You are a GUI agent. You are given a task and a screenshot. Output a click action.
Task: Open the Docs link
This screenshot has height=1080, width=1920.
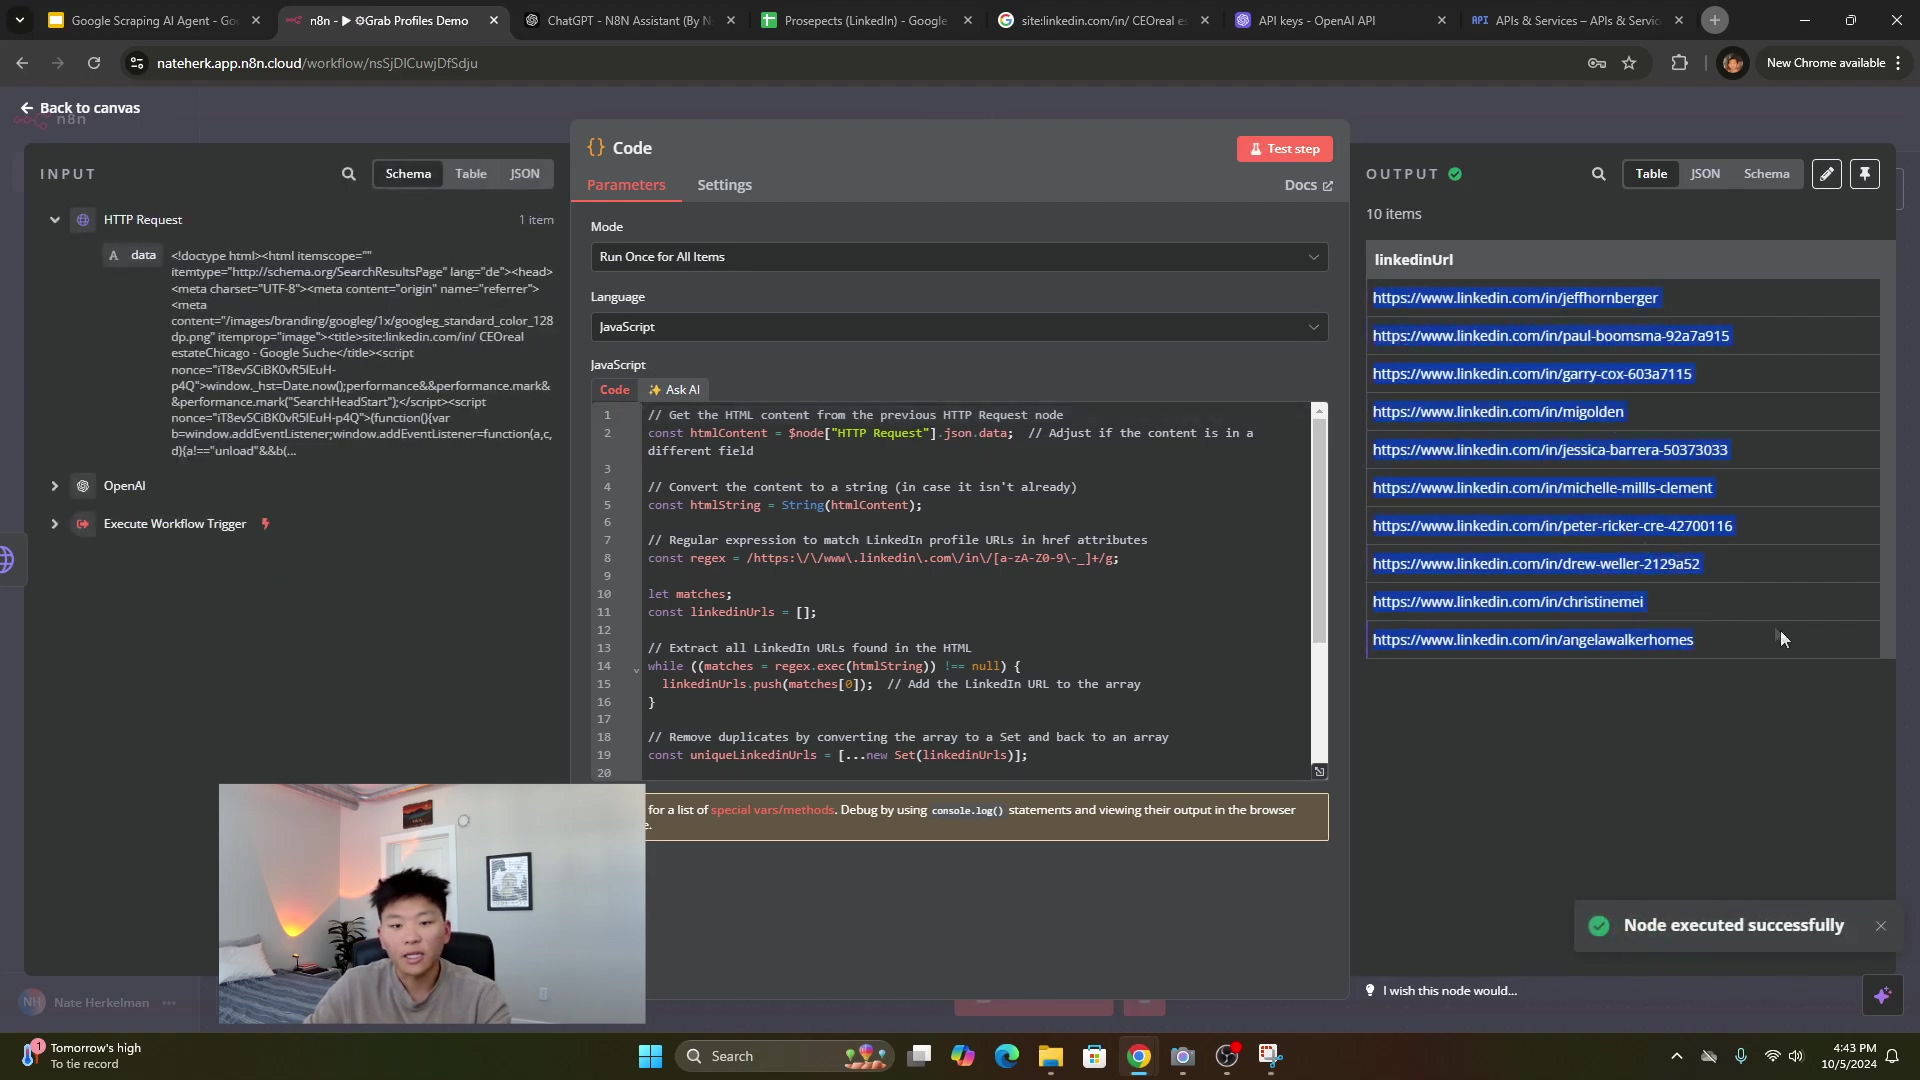(1308, 185)
